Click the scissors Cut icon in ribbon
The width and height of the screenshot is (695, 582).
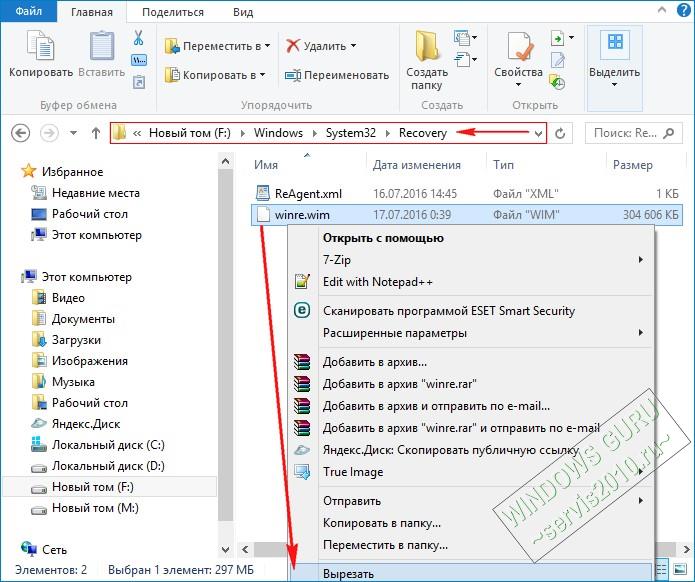pyautogui.click(x=139, y=38)
